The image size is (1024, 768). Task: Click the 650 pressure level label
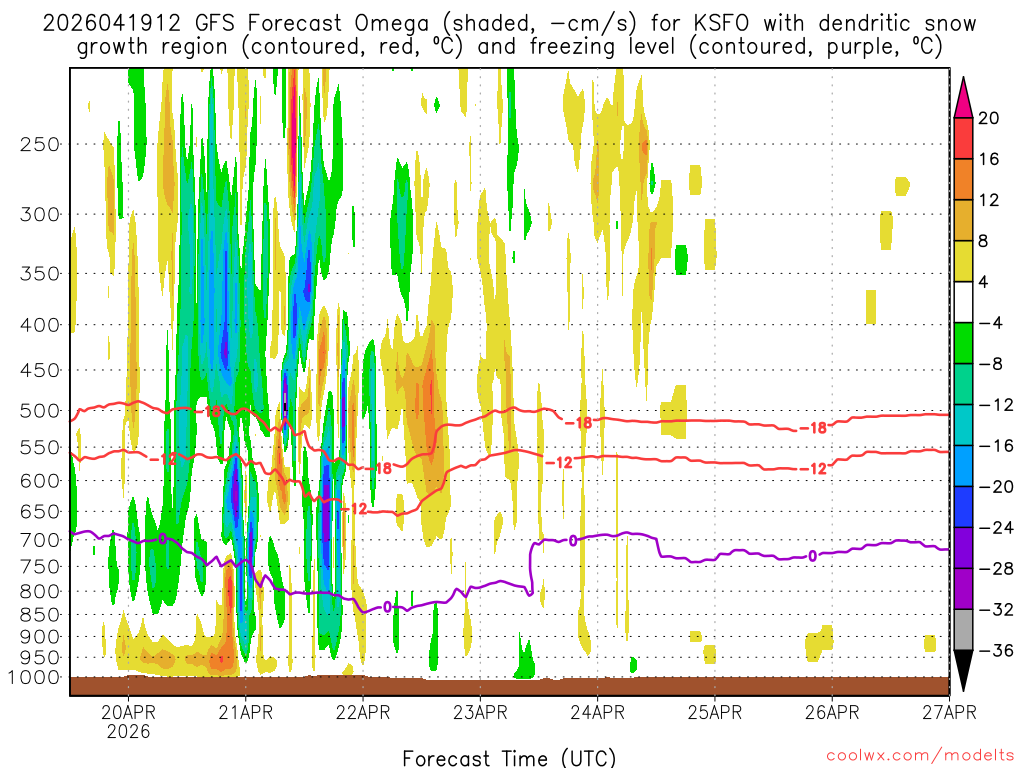pos(40,511)
